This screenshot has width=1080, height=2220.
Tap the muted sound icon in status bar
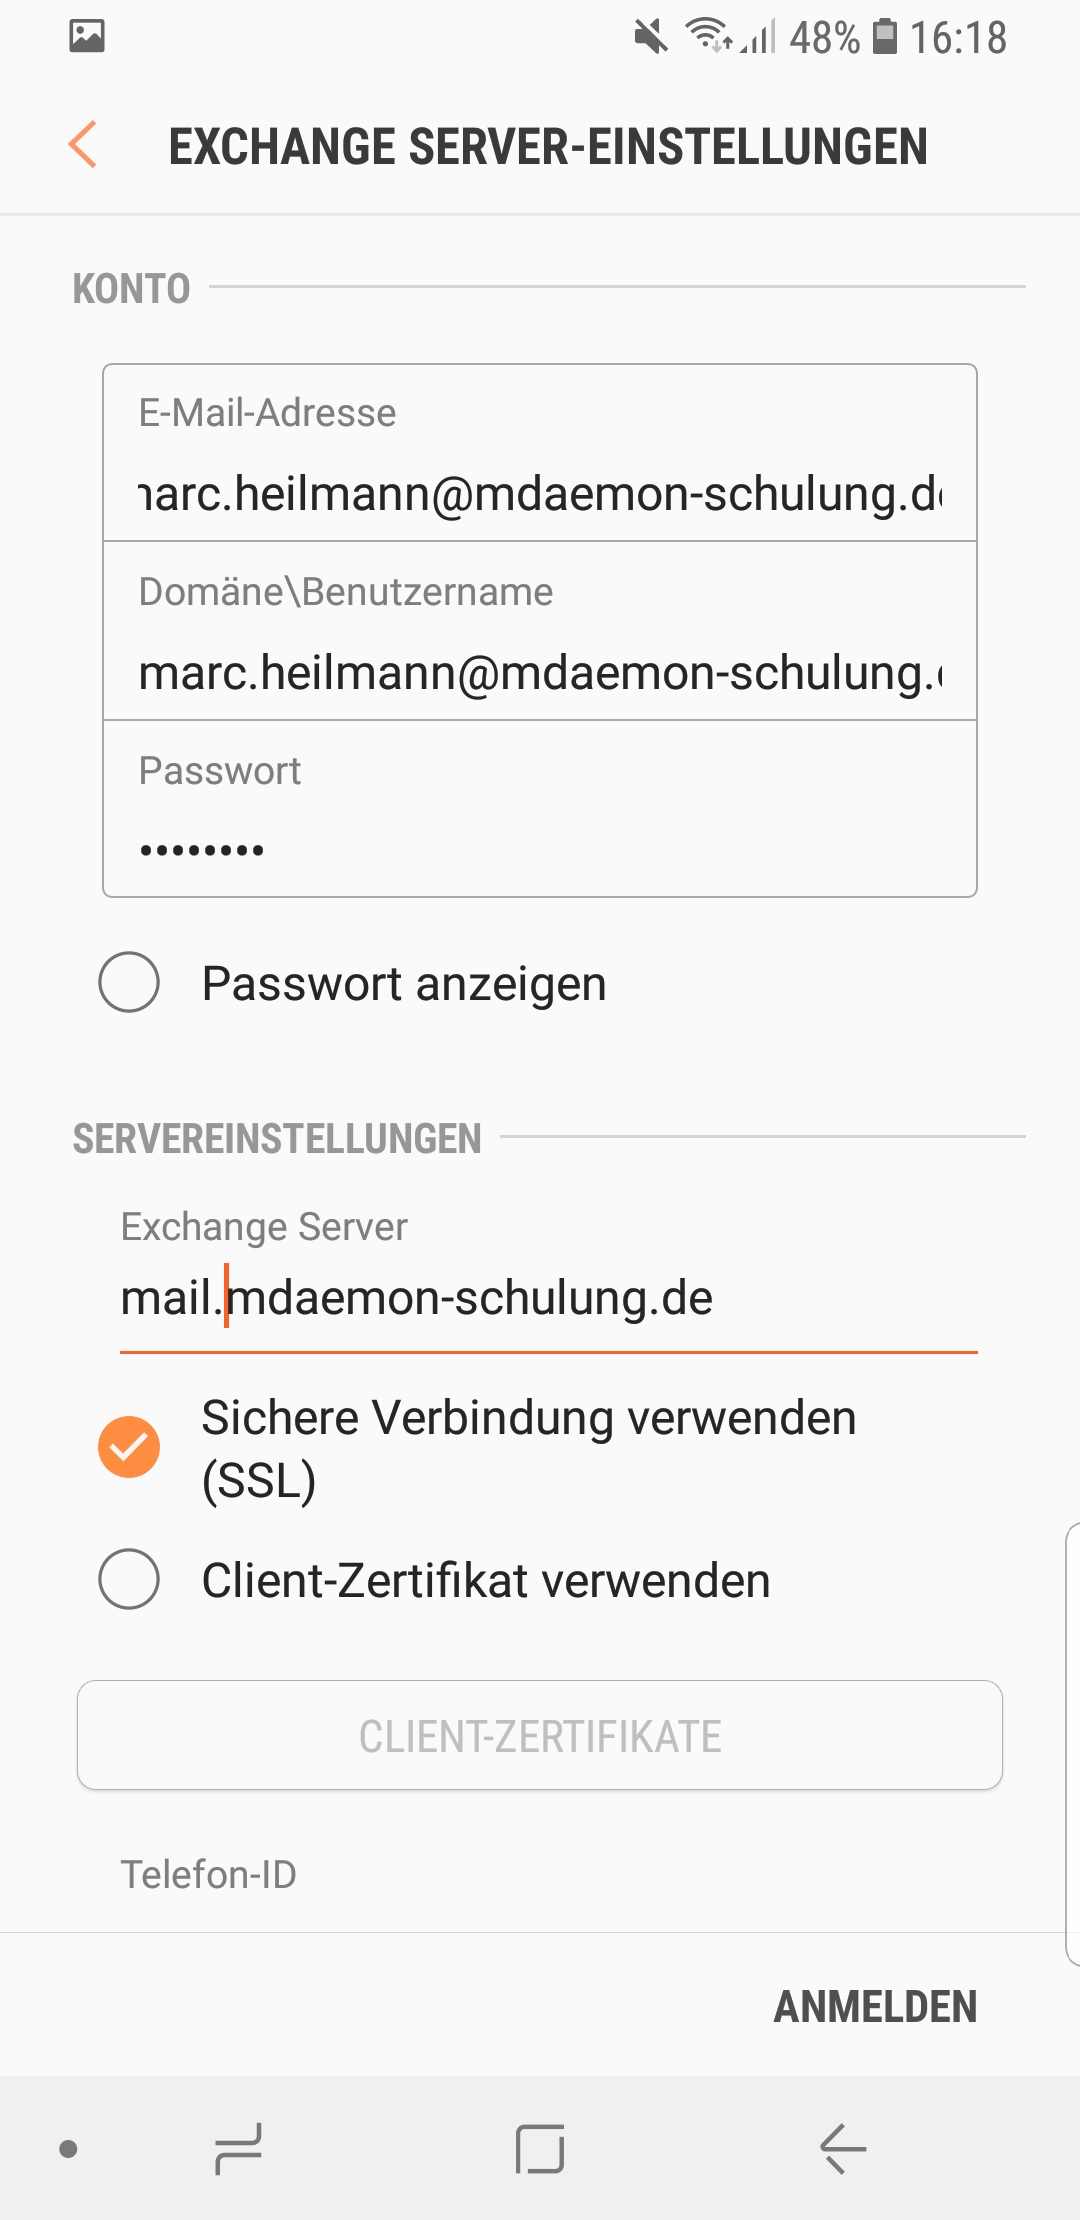coord(651,38)
